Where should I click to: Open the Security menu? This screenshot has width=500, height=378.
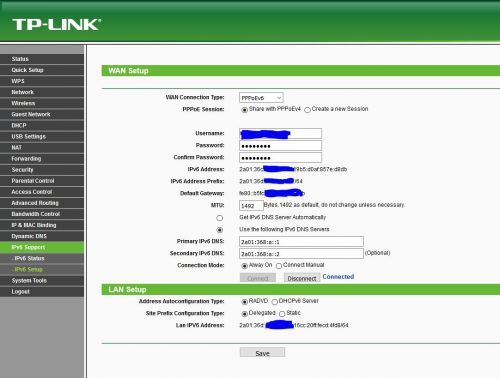[x=42, y=170]
